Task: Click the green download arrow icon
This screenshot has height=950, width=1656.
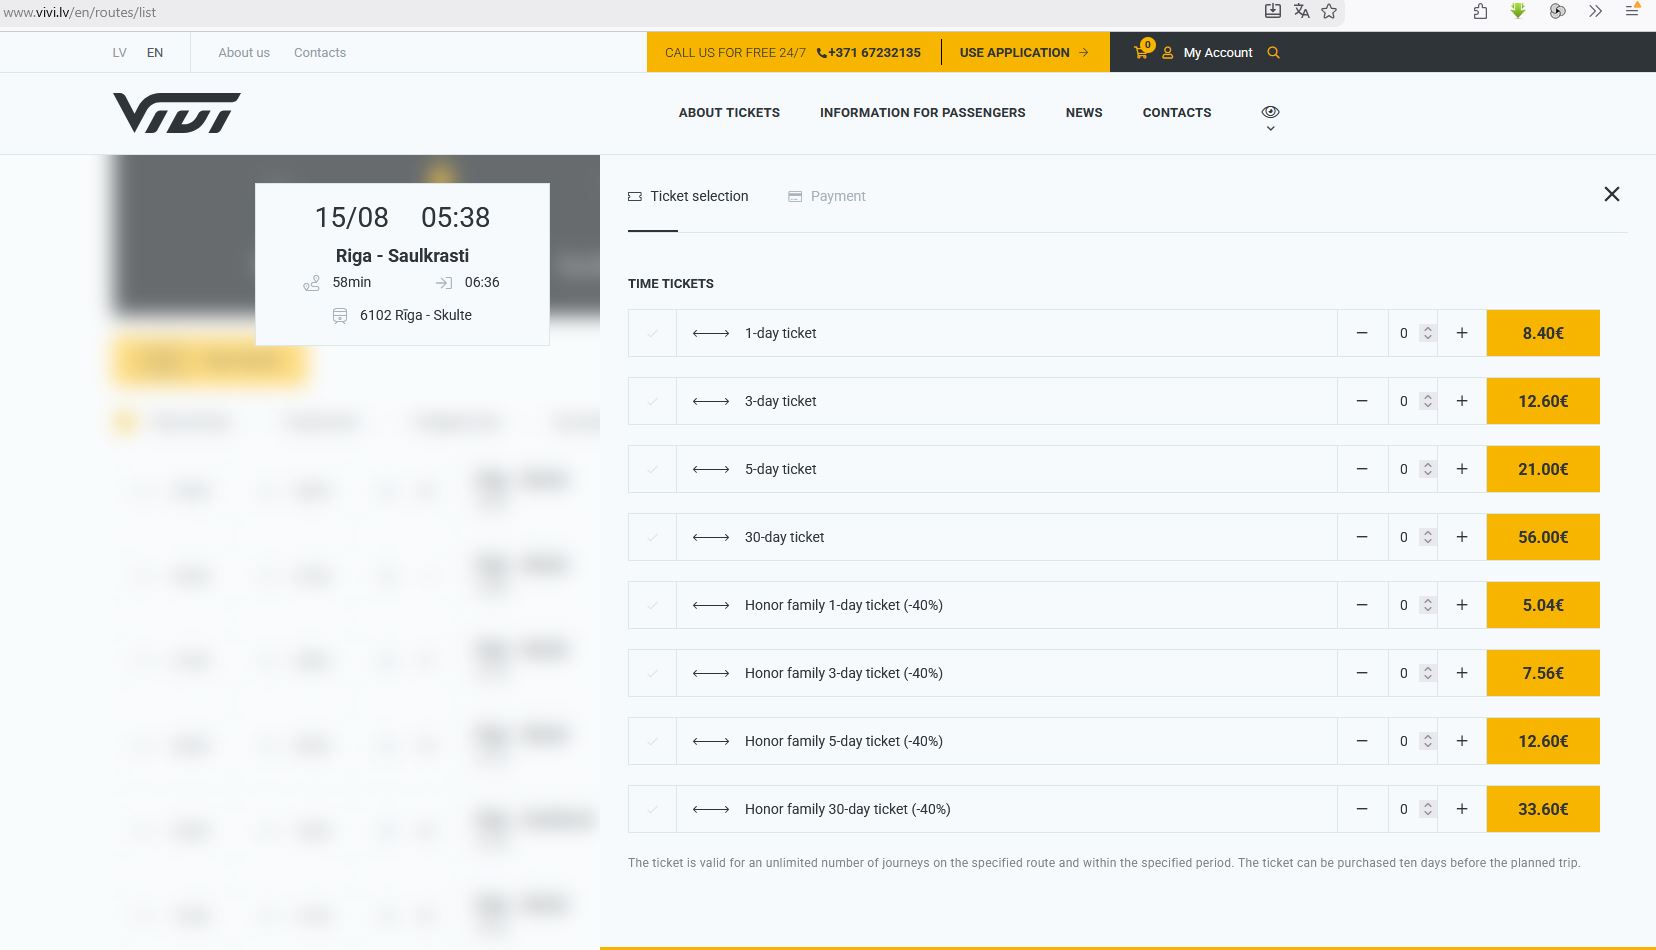Action: tap(1518, 11)
